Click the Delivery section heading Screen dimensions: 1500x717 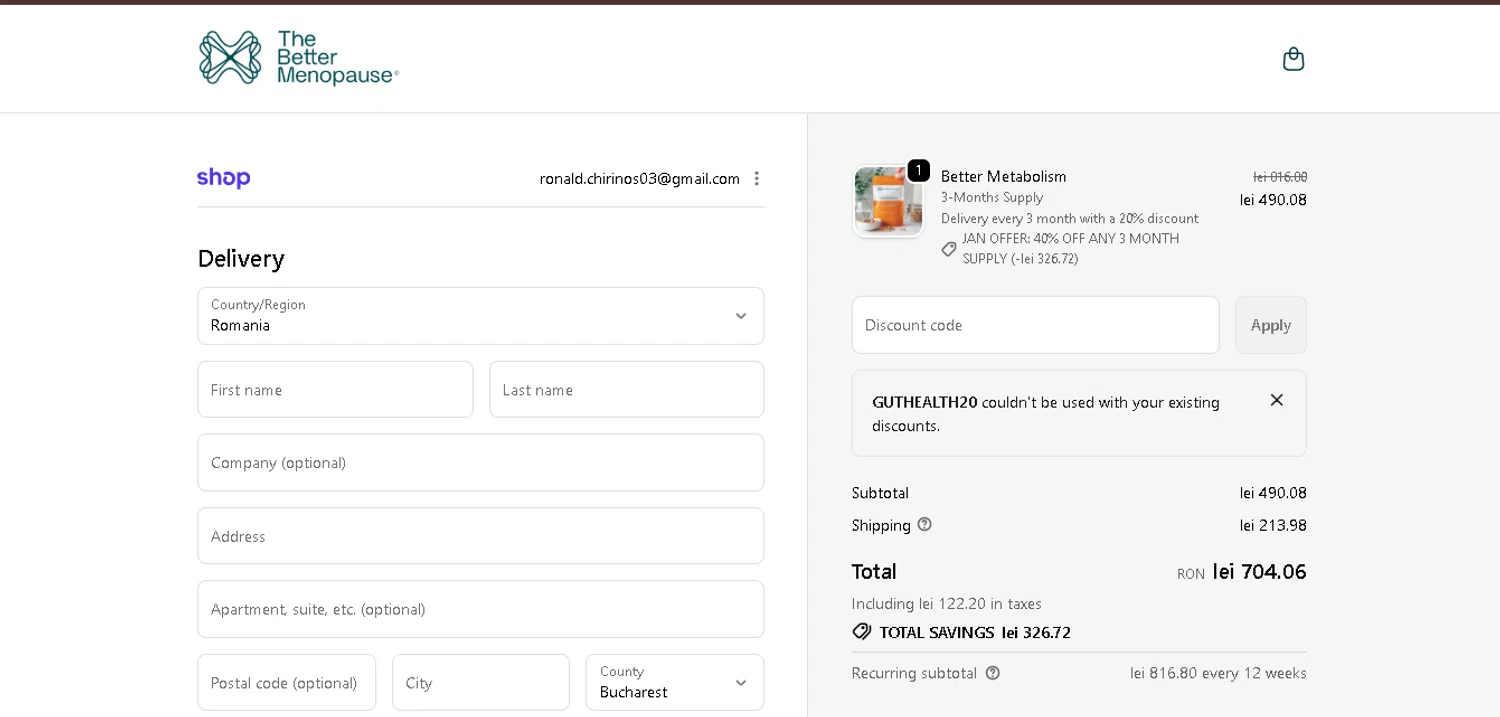241,258
